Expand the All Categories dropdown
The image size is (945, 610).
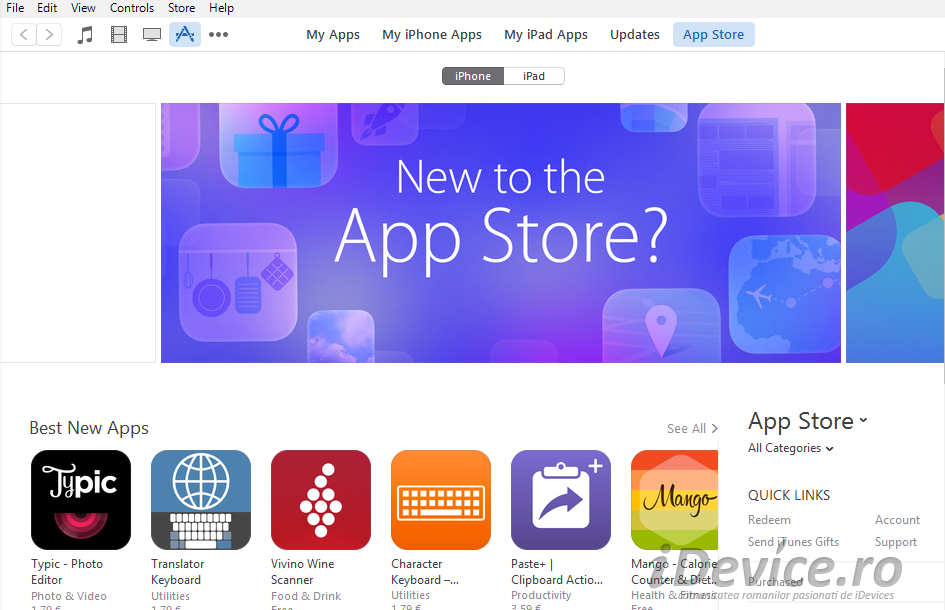(x=791, y=448)
